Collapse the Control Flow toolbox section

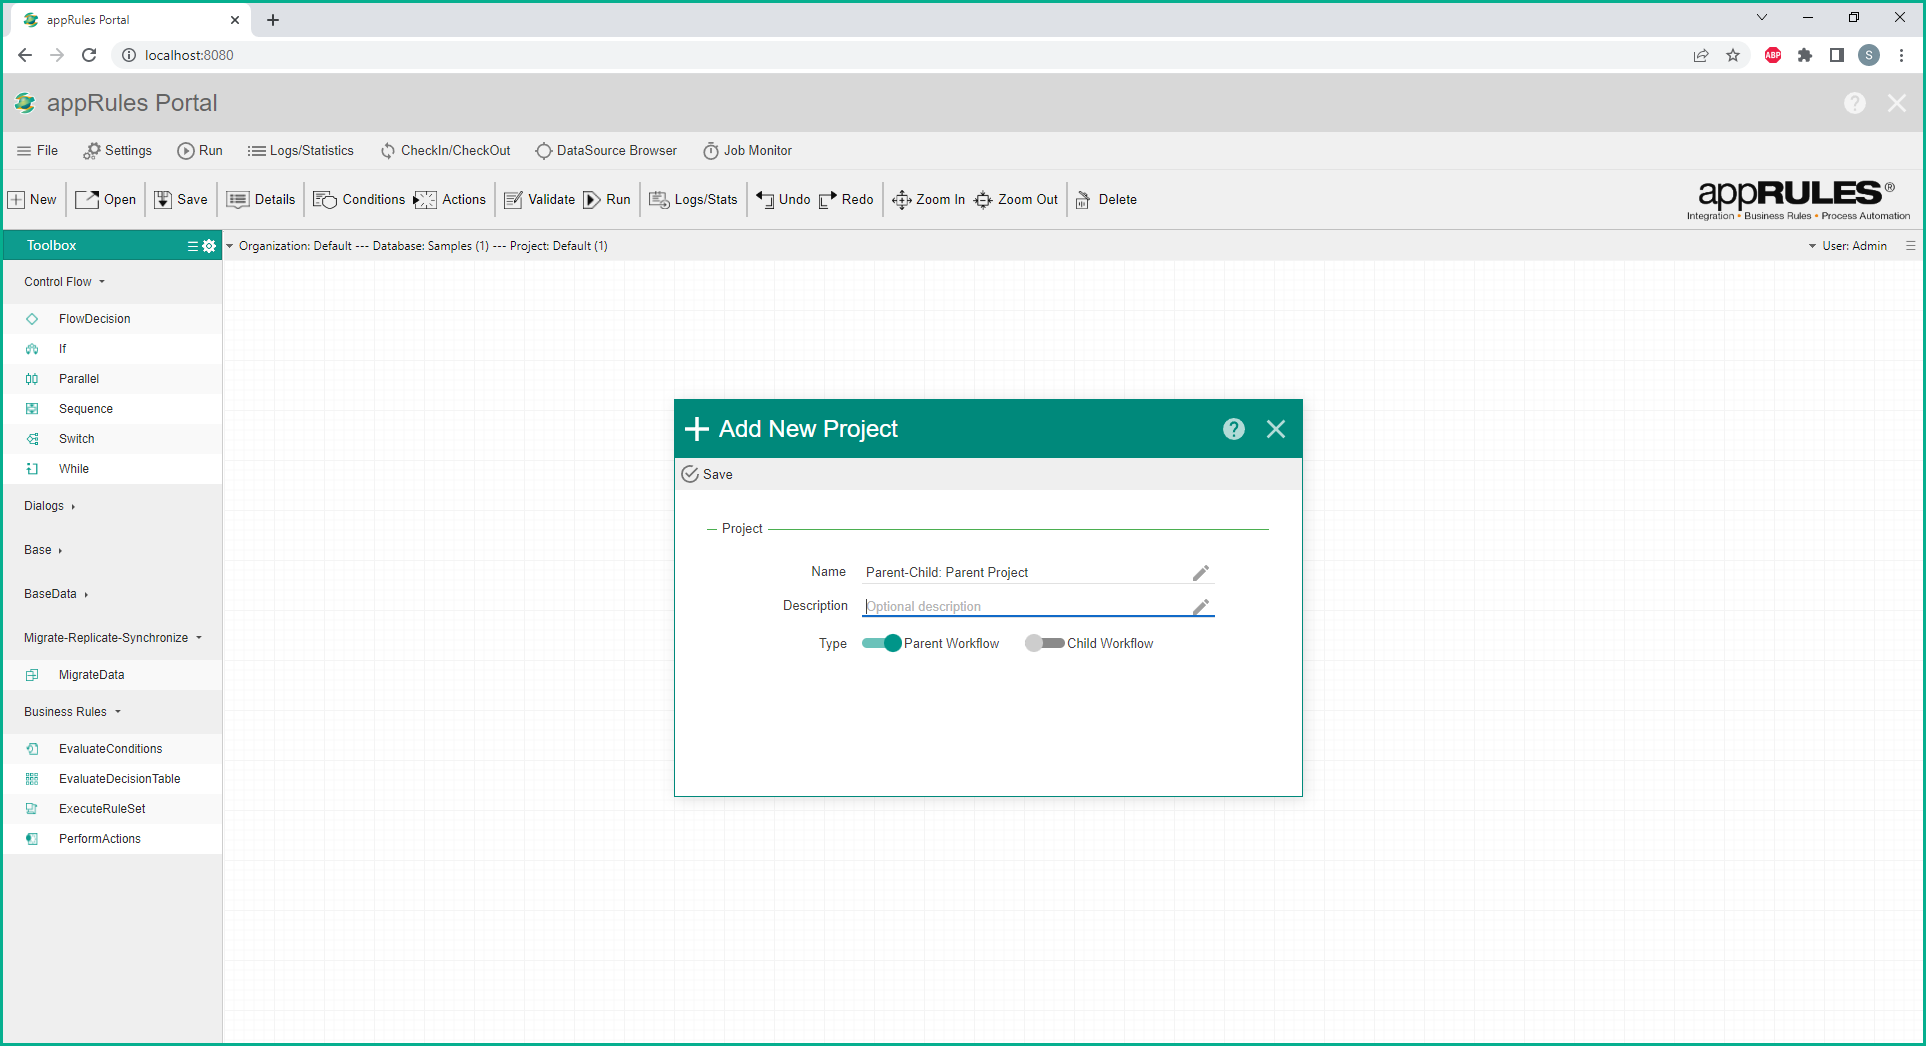64,282
